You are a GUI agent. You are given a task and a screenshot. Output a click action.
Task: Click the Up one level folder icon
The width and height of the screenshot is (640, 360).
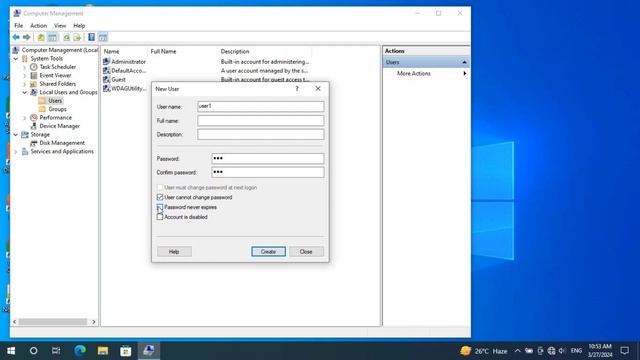[41, 38]
